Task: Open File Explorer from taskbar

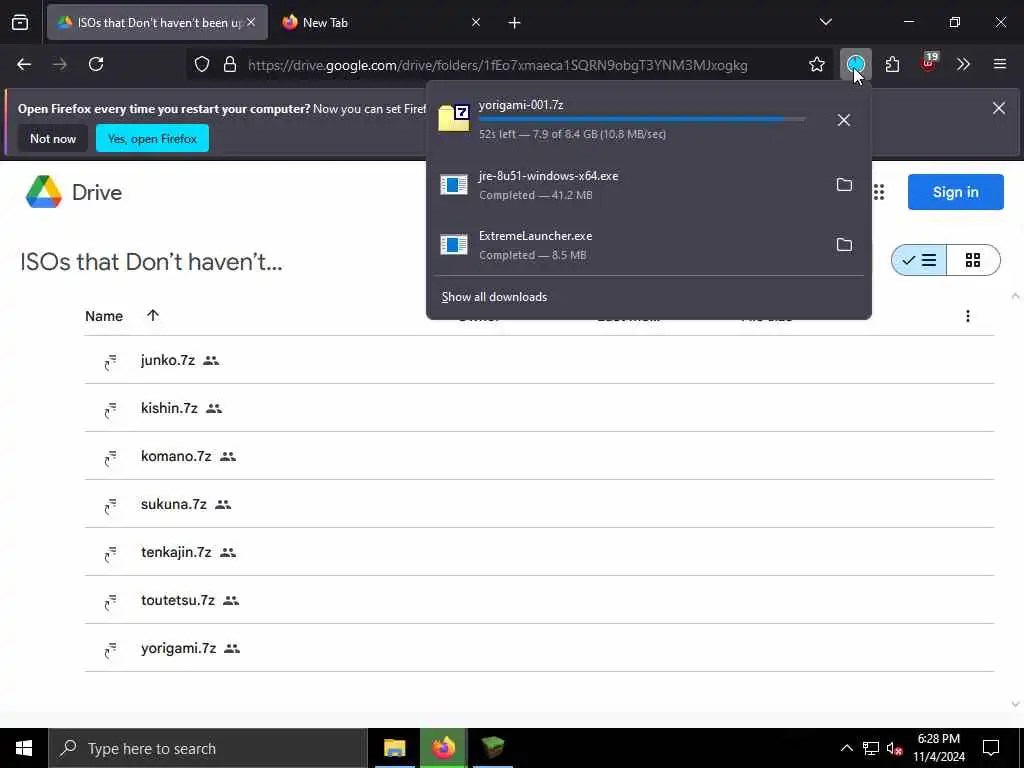Action: 394,748
